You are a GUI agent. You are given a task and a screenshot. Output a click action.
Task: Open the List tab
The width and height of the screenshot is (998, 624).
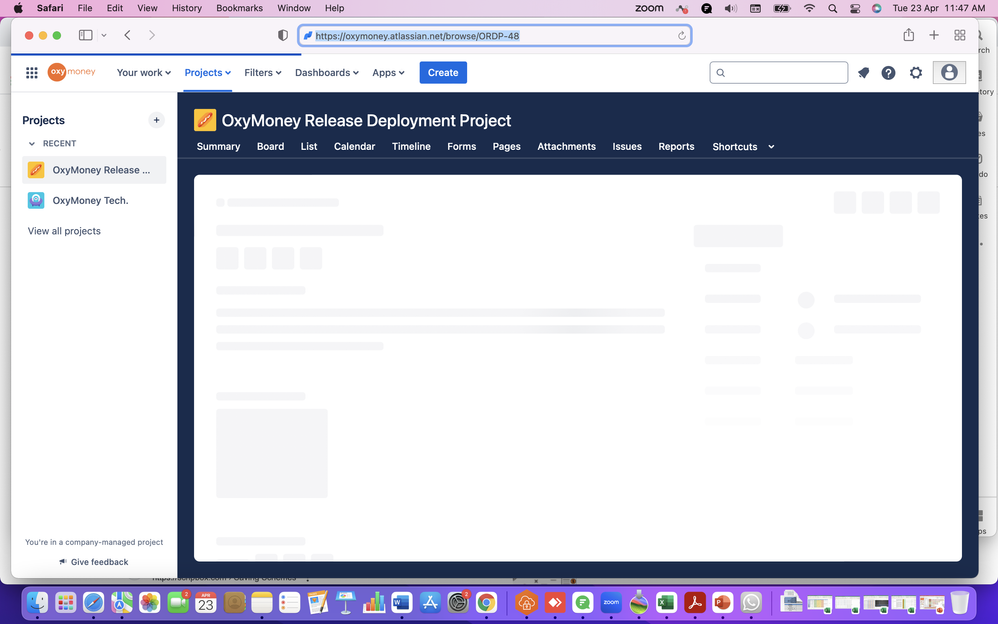point(309,146)
